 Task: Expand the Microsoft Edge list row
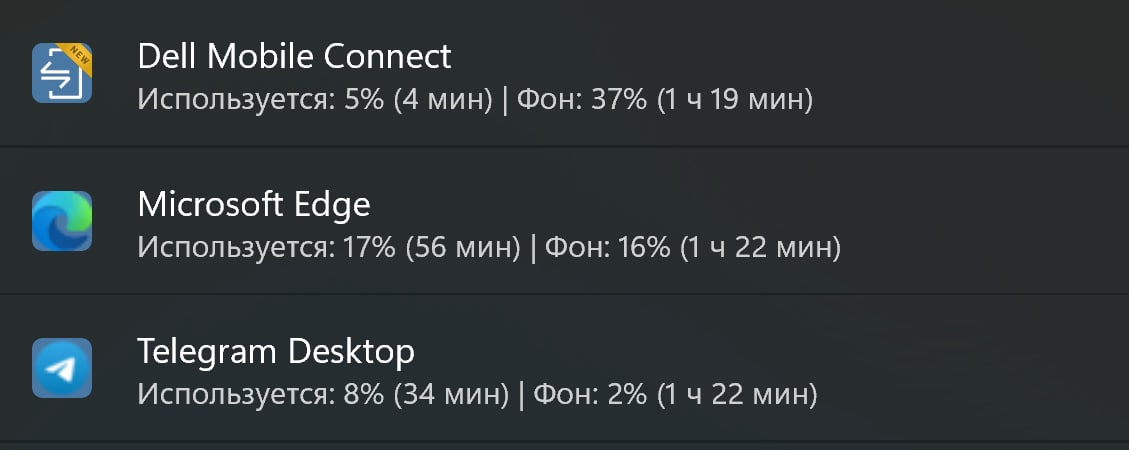click(564, 220)
